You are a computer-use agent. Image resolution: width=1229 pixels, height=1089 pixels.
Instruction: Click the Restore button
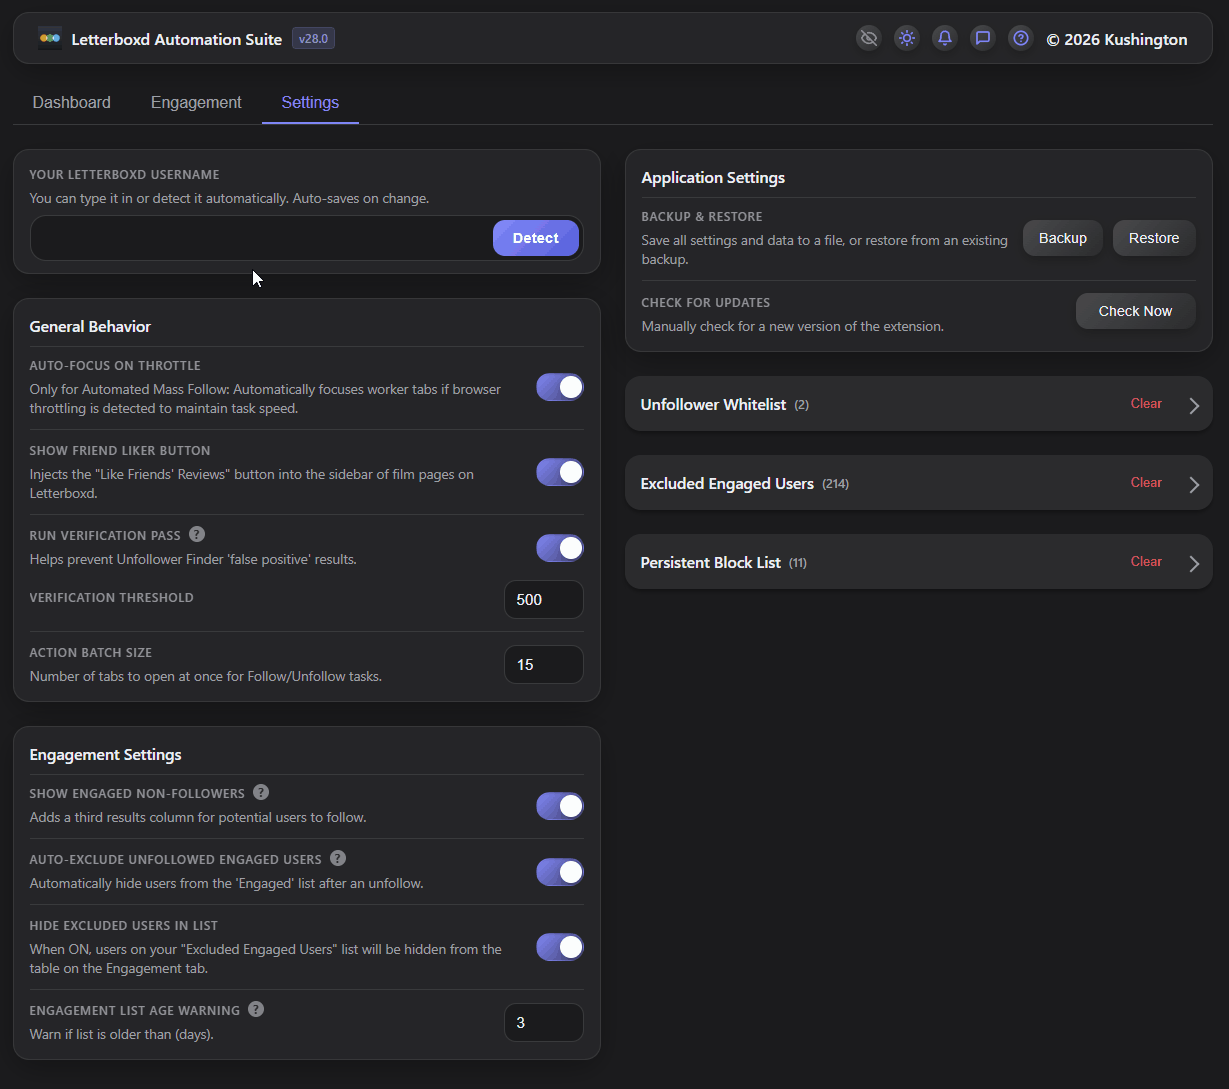tap(1154, 238)
